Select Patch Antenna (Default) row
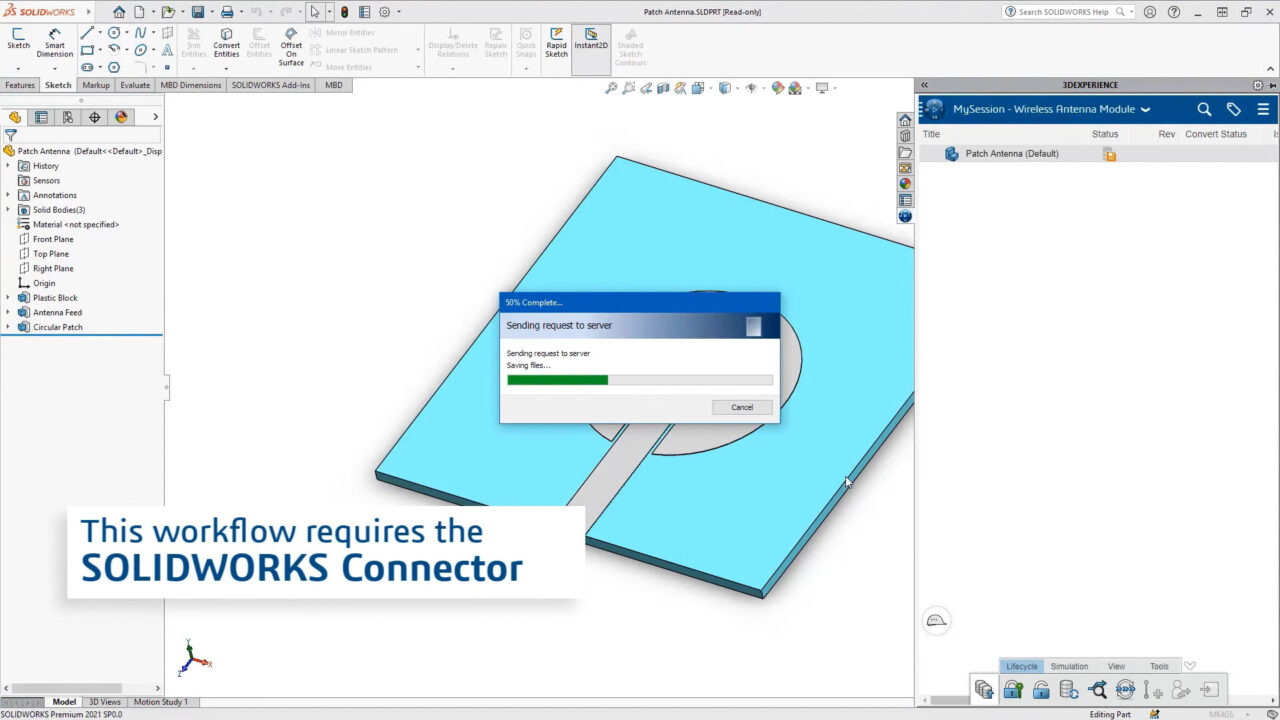The width and height of the screenshot is (1280, 720). (x=1099, y=154)
